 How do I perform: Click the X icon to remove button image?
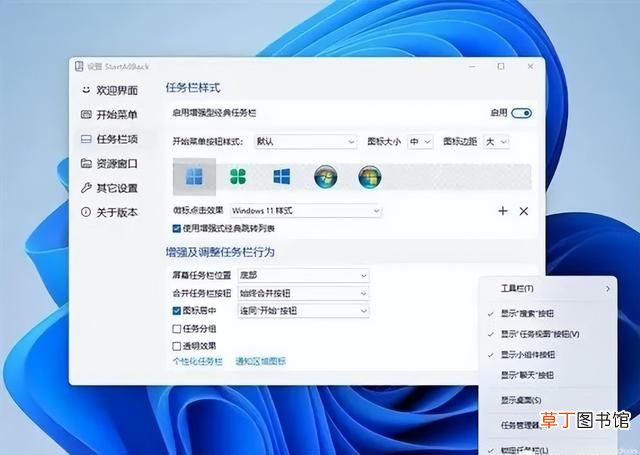click(524, 211)
